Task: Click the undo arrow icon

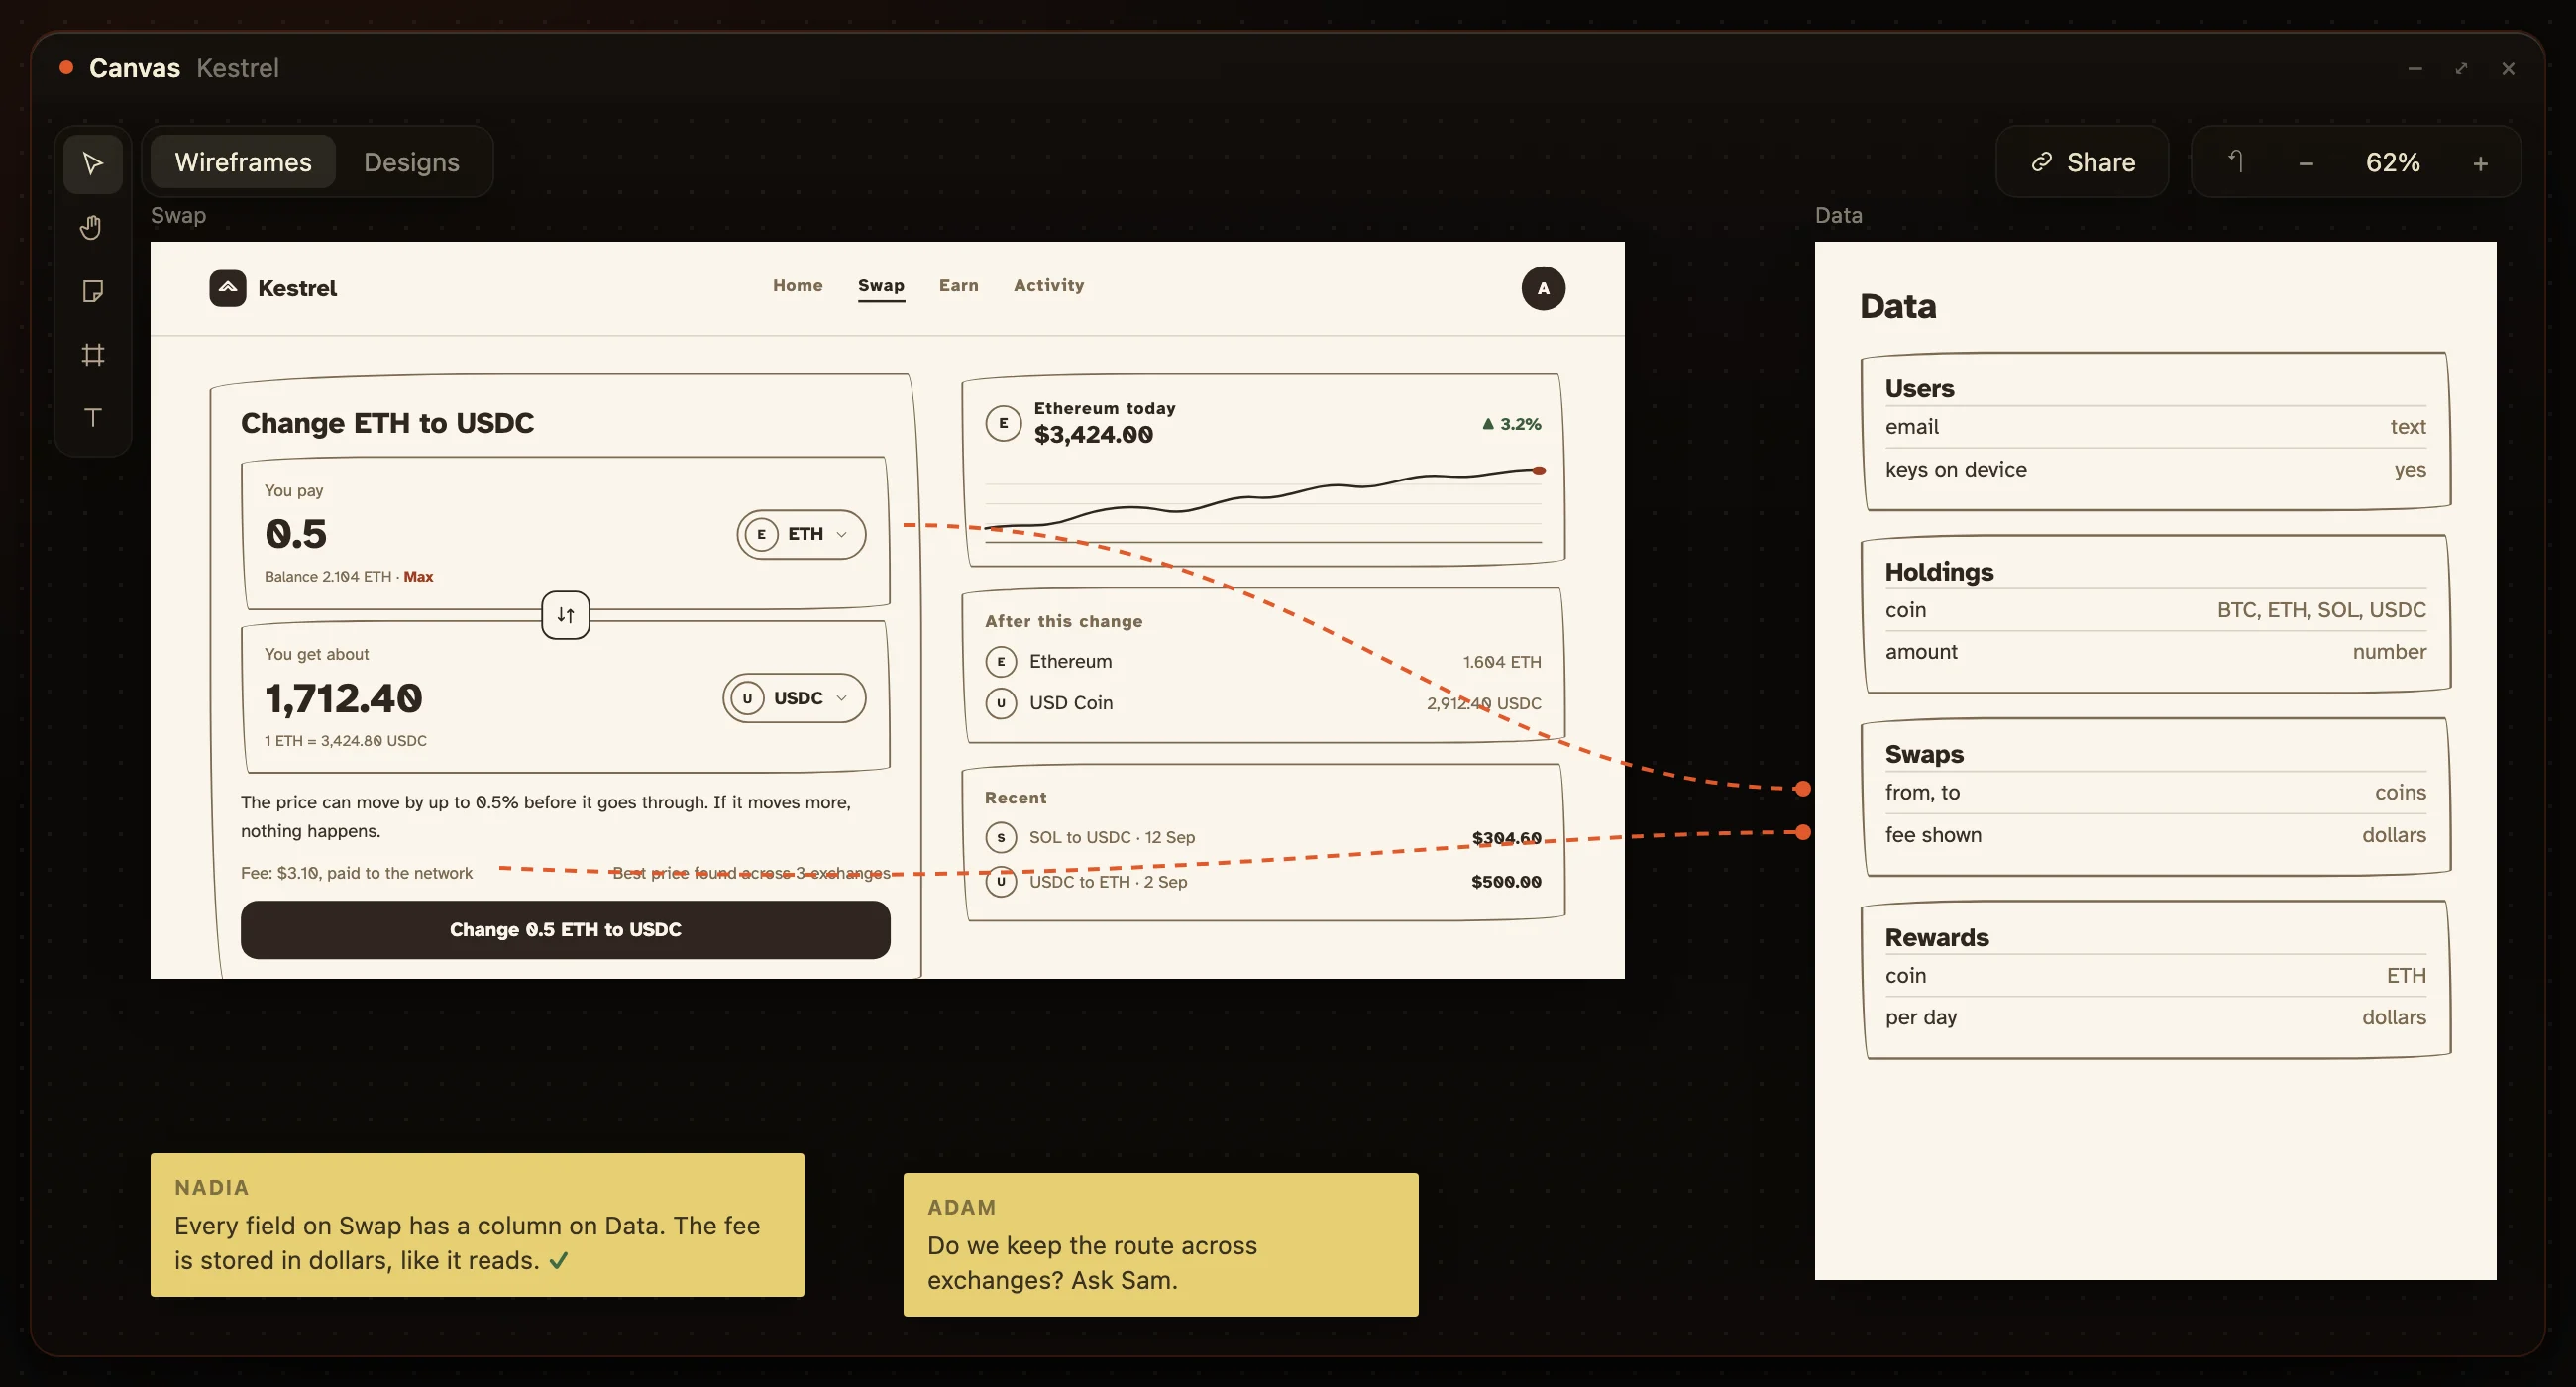Action: pyautogui.click(x=2235, y=162)
